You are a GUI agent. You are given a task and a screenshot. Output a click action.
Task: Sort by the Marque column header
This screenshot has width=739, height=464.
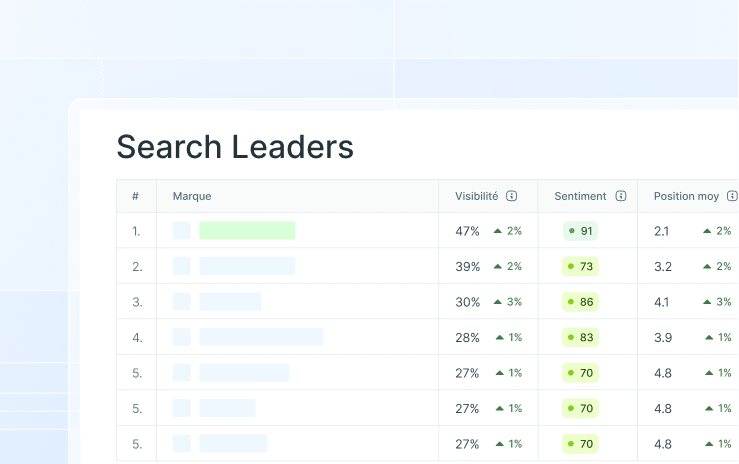pyautogui.click(x=192, y=196)
